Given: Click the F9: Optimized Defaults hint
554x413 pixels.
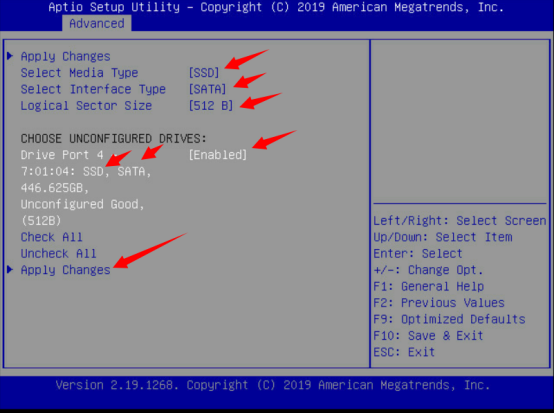Looking at the screenshot, I should 449,319.
